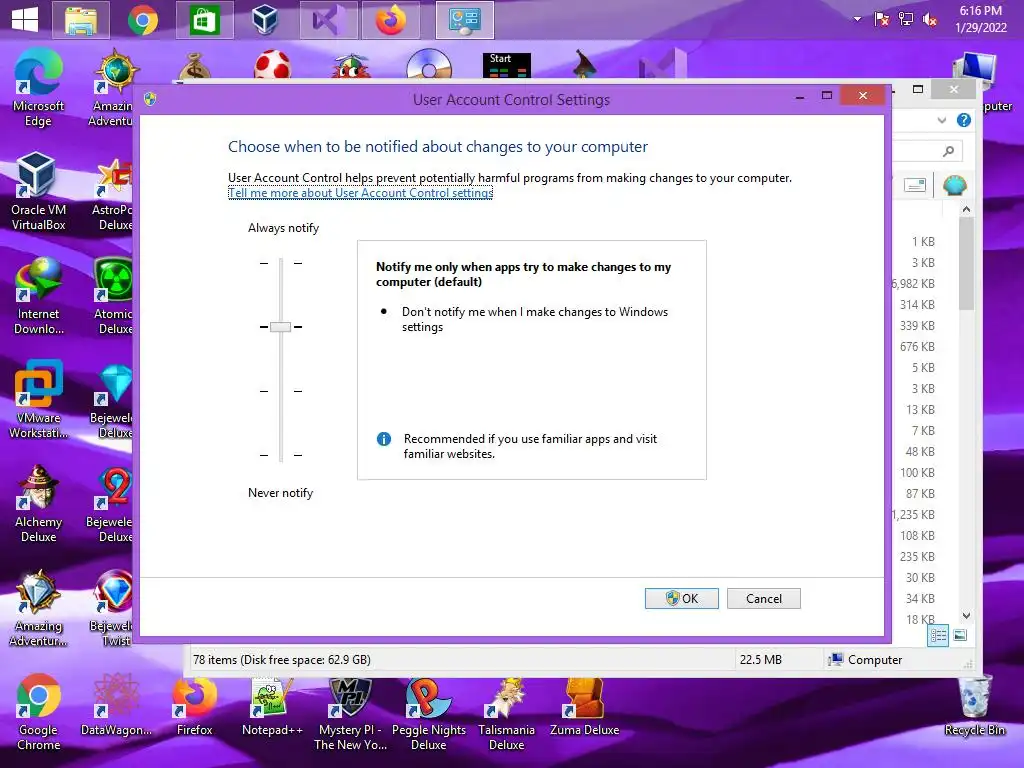Confirm UAC settings with OK button

pyautogui.click(x=681, y=598)
